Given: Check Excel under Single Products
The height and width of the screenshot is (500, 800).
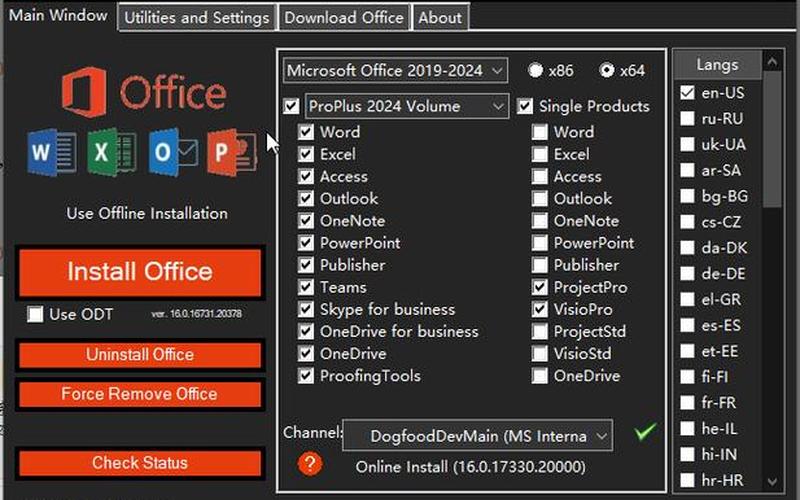Looking at the screenshot, I should tap(540, 154).
